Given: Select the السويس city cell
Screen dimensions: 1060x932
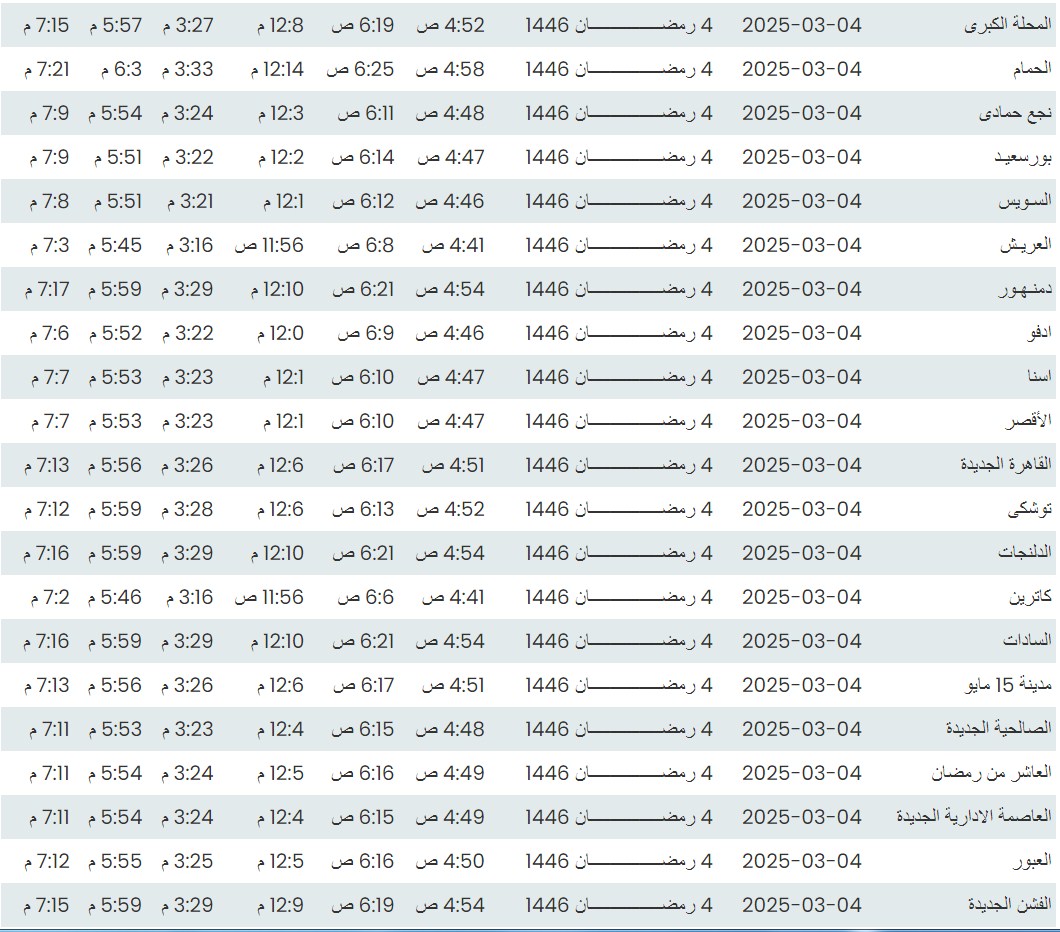Looking at the screenshot, I should tap(1025, 201).
